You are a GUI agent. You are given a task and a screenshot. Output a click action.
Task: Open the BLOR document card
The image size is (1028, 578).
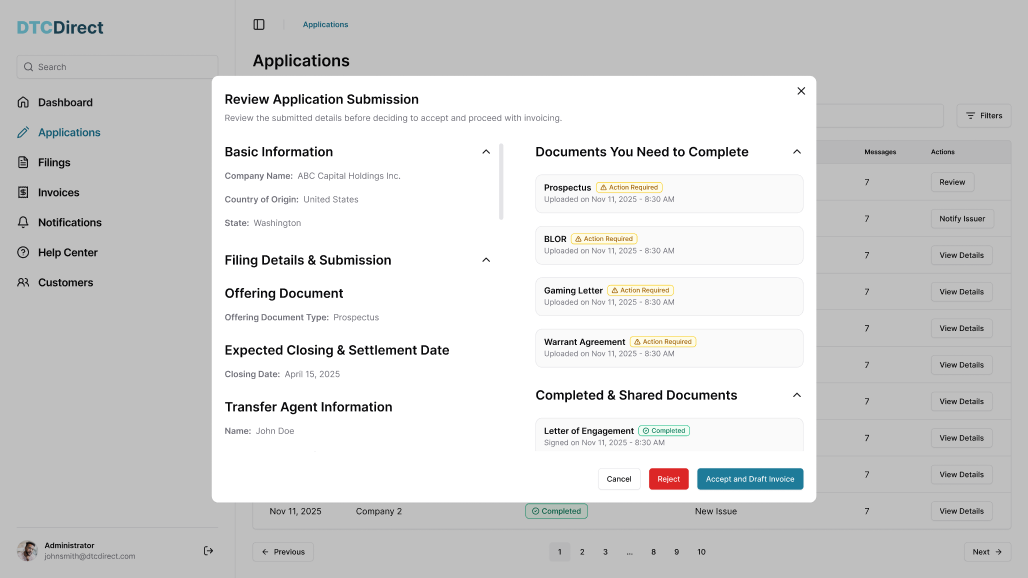click(669, 245)
